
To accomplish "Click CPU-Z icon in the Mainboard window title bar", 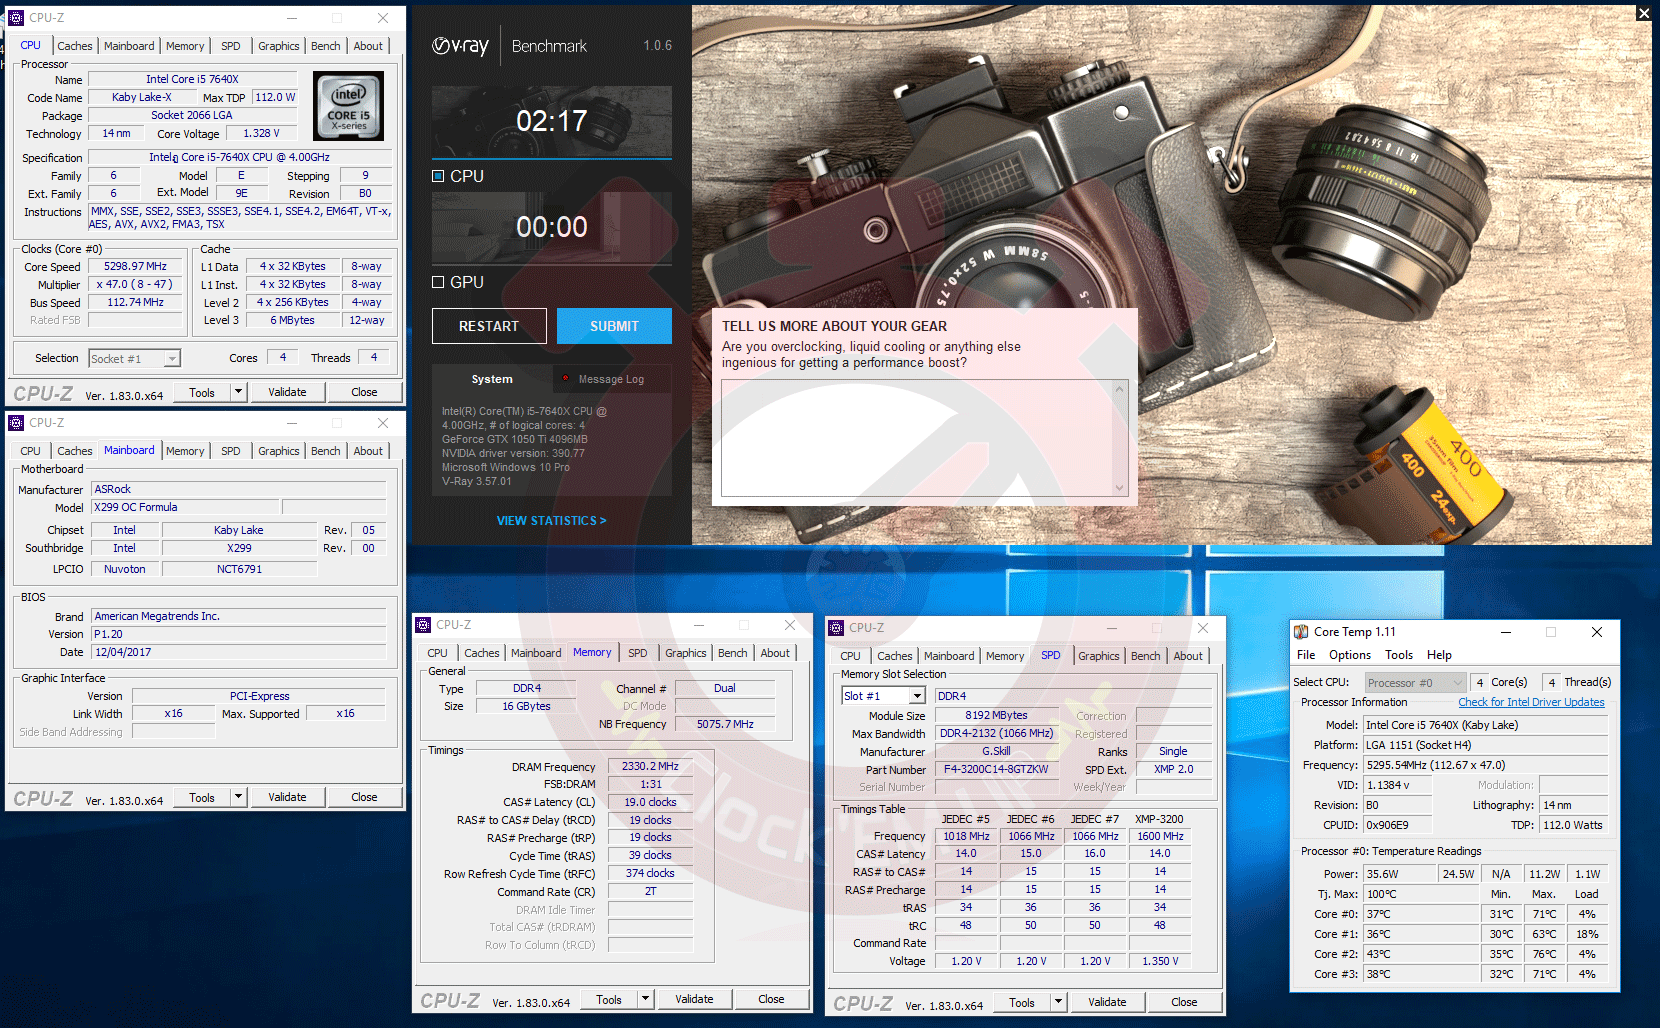I will click(x=16, y=423).
